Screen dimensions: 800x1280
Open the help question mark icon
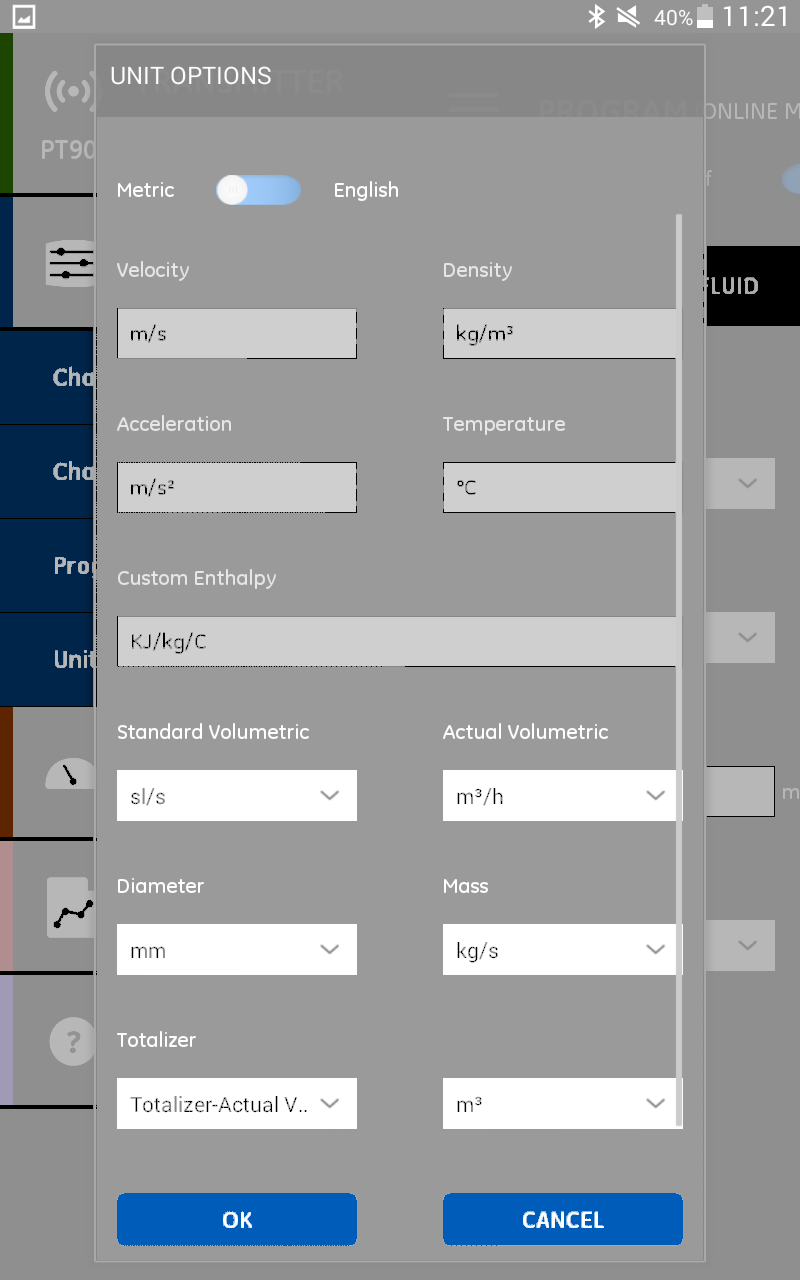coord(72,1041)
